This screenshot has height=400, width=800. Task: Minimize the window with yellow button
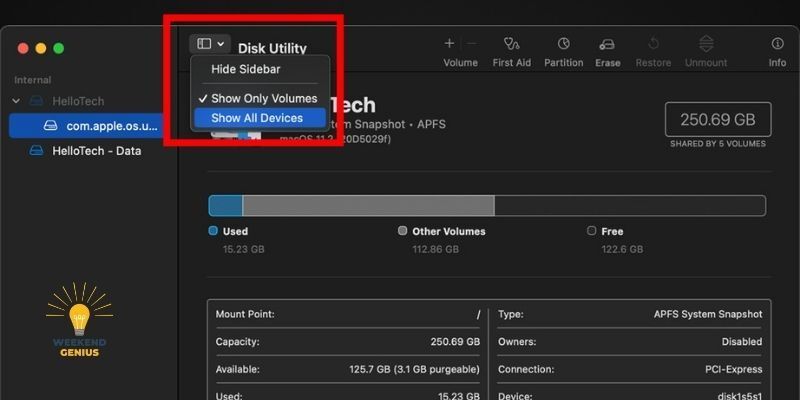click(41, 48)
